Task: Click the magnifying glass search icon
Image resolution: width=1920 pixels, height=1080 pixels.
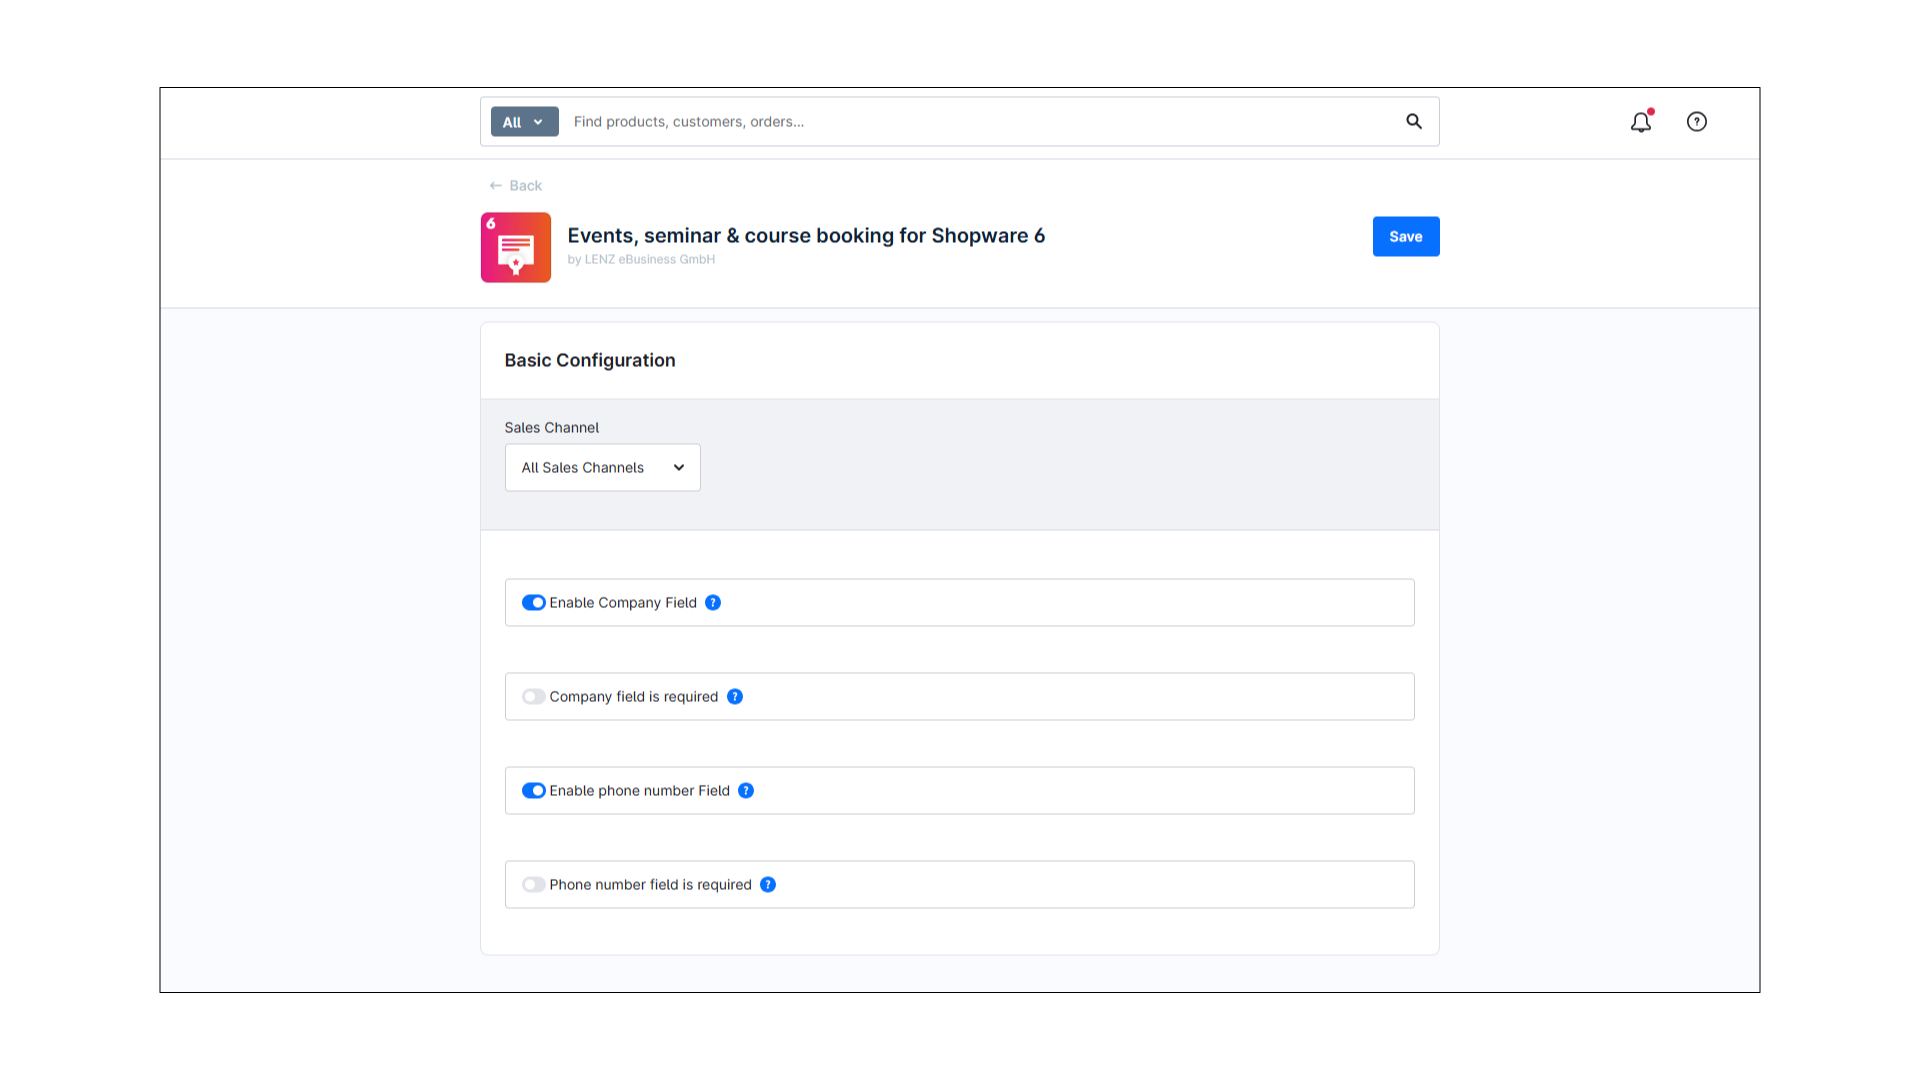Action: click(1414, 121)
